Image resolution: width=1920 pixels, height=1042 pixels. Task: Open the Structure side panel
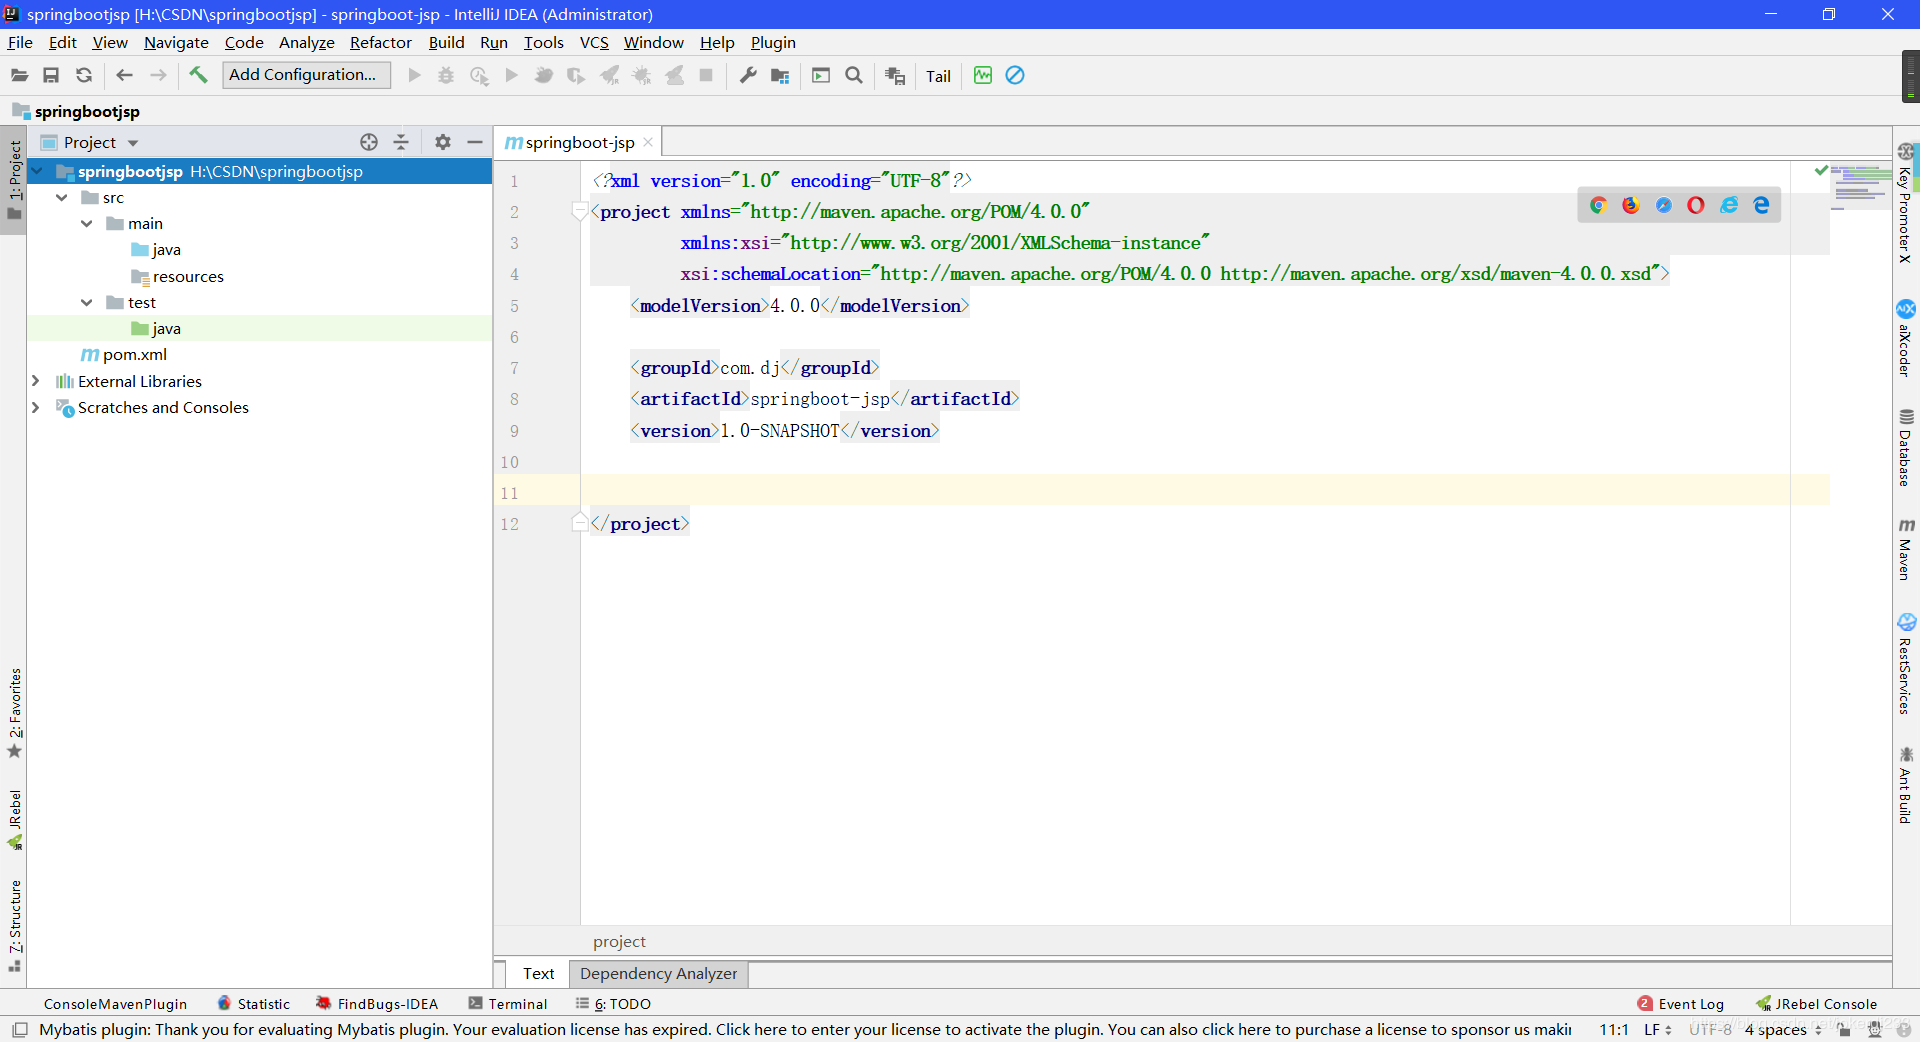coord(15,926)
